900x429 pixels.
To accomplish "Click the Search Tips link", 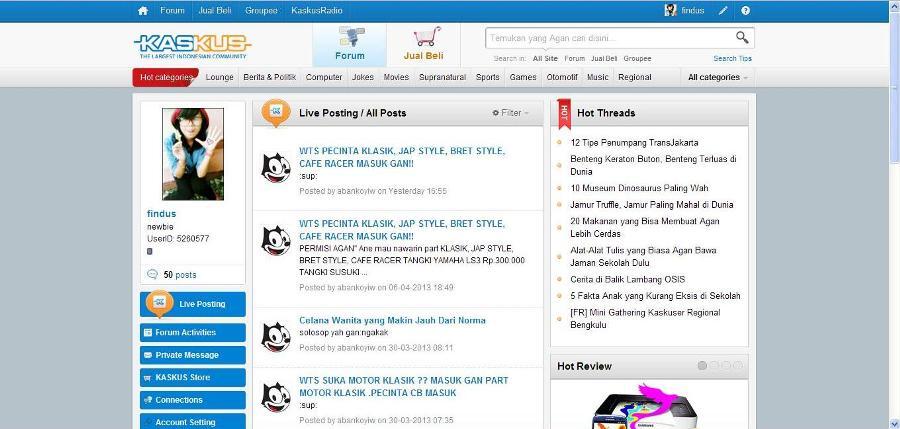I will coord(732,59).
